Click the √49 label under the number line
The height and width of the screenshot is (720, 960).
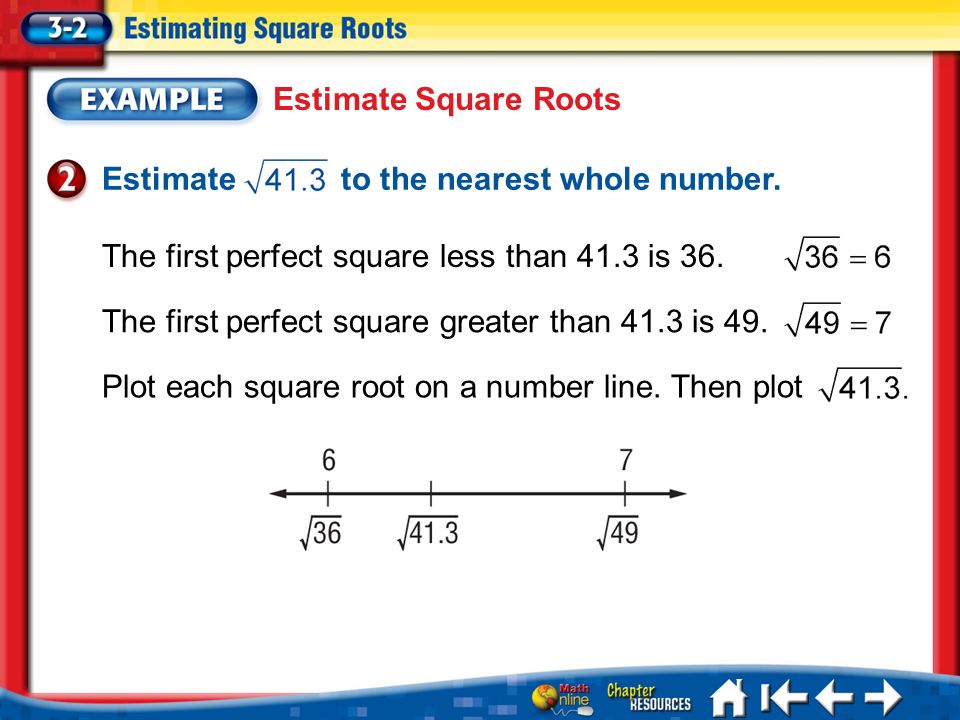[618, 533]
